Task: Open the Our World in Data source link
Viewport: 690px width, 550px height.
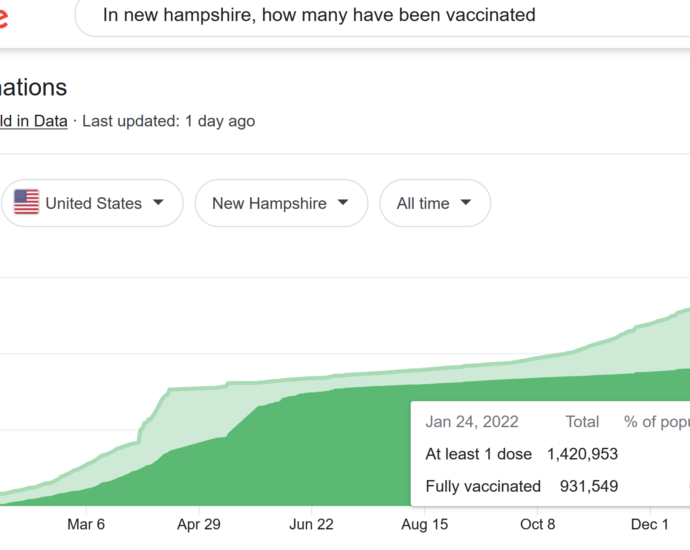Action: click(33, 121)
